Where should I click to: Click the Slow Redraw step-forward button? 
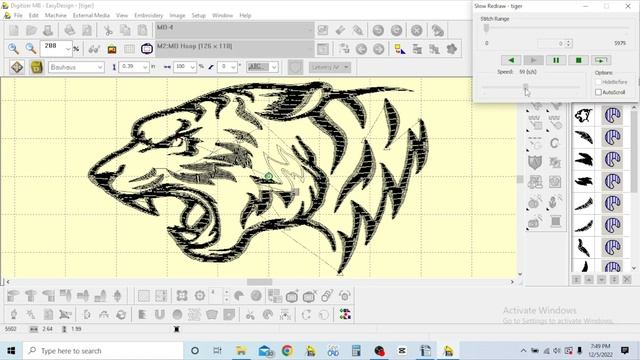[x=601, y=60]
